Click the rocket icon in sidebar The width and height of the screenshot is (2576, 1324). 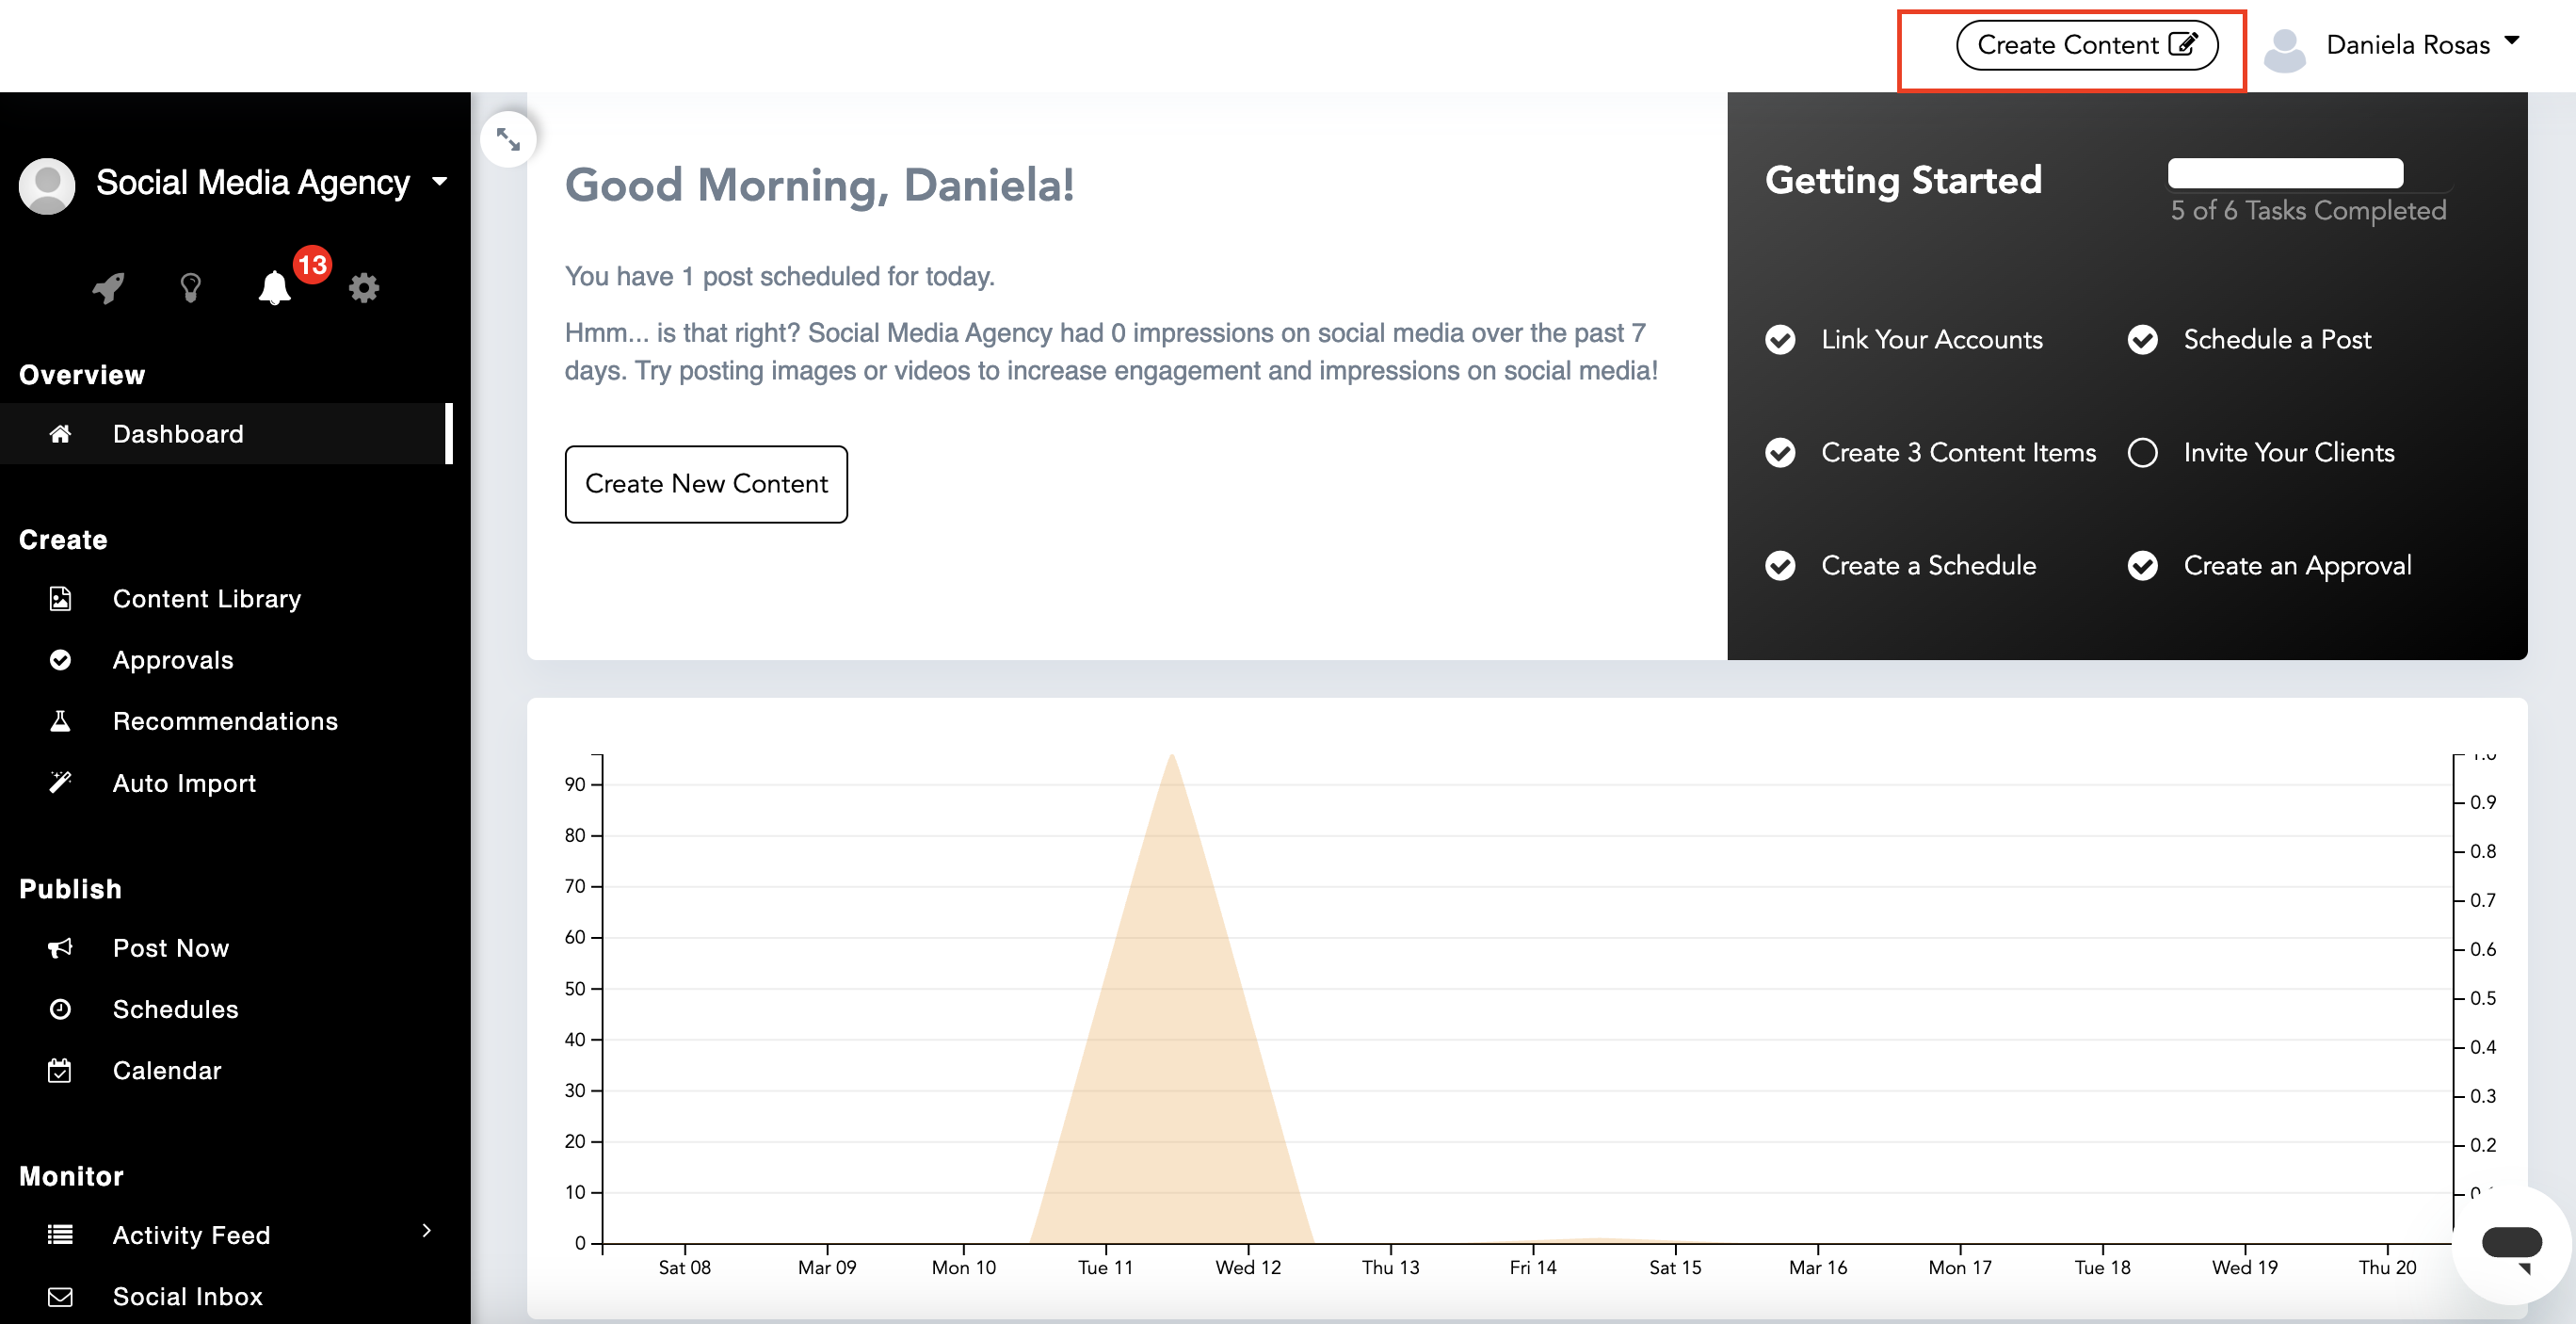(108, 288)
